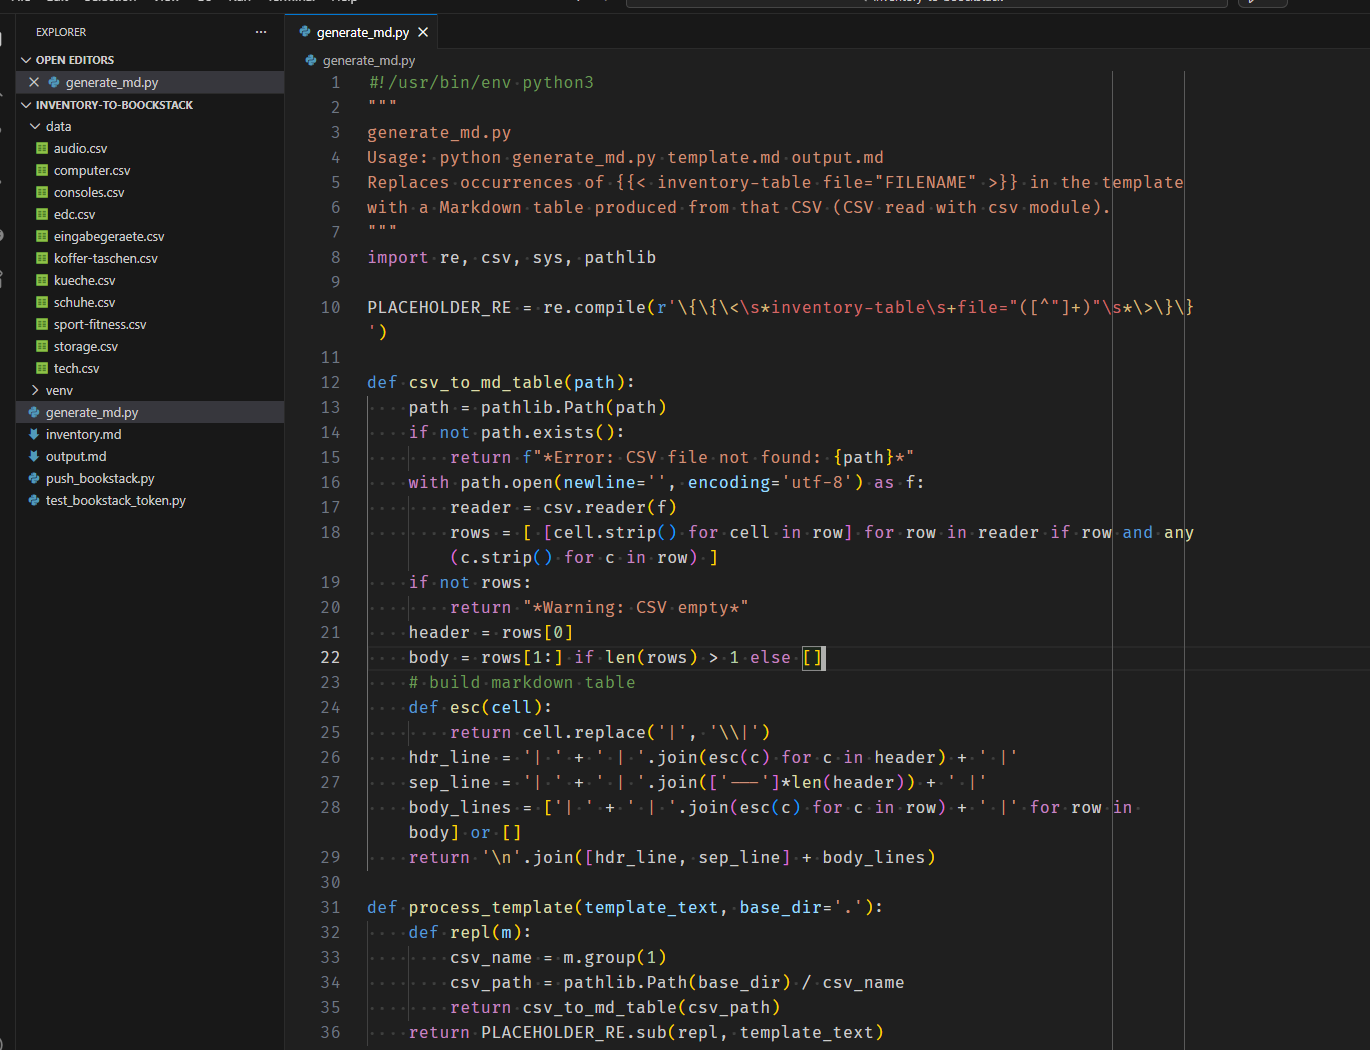Click the inventory.md markdown file icon
Viewport: 1370px width, 1050px height.
(x=34, y=434)
